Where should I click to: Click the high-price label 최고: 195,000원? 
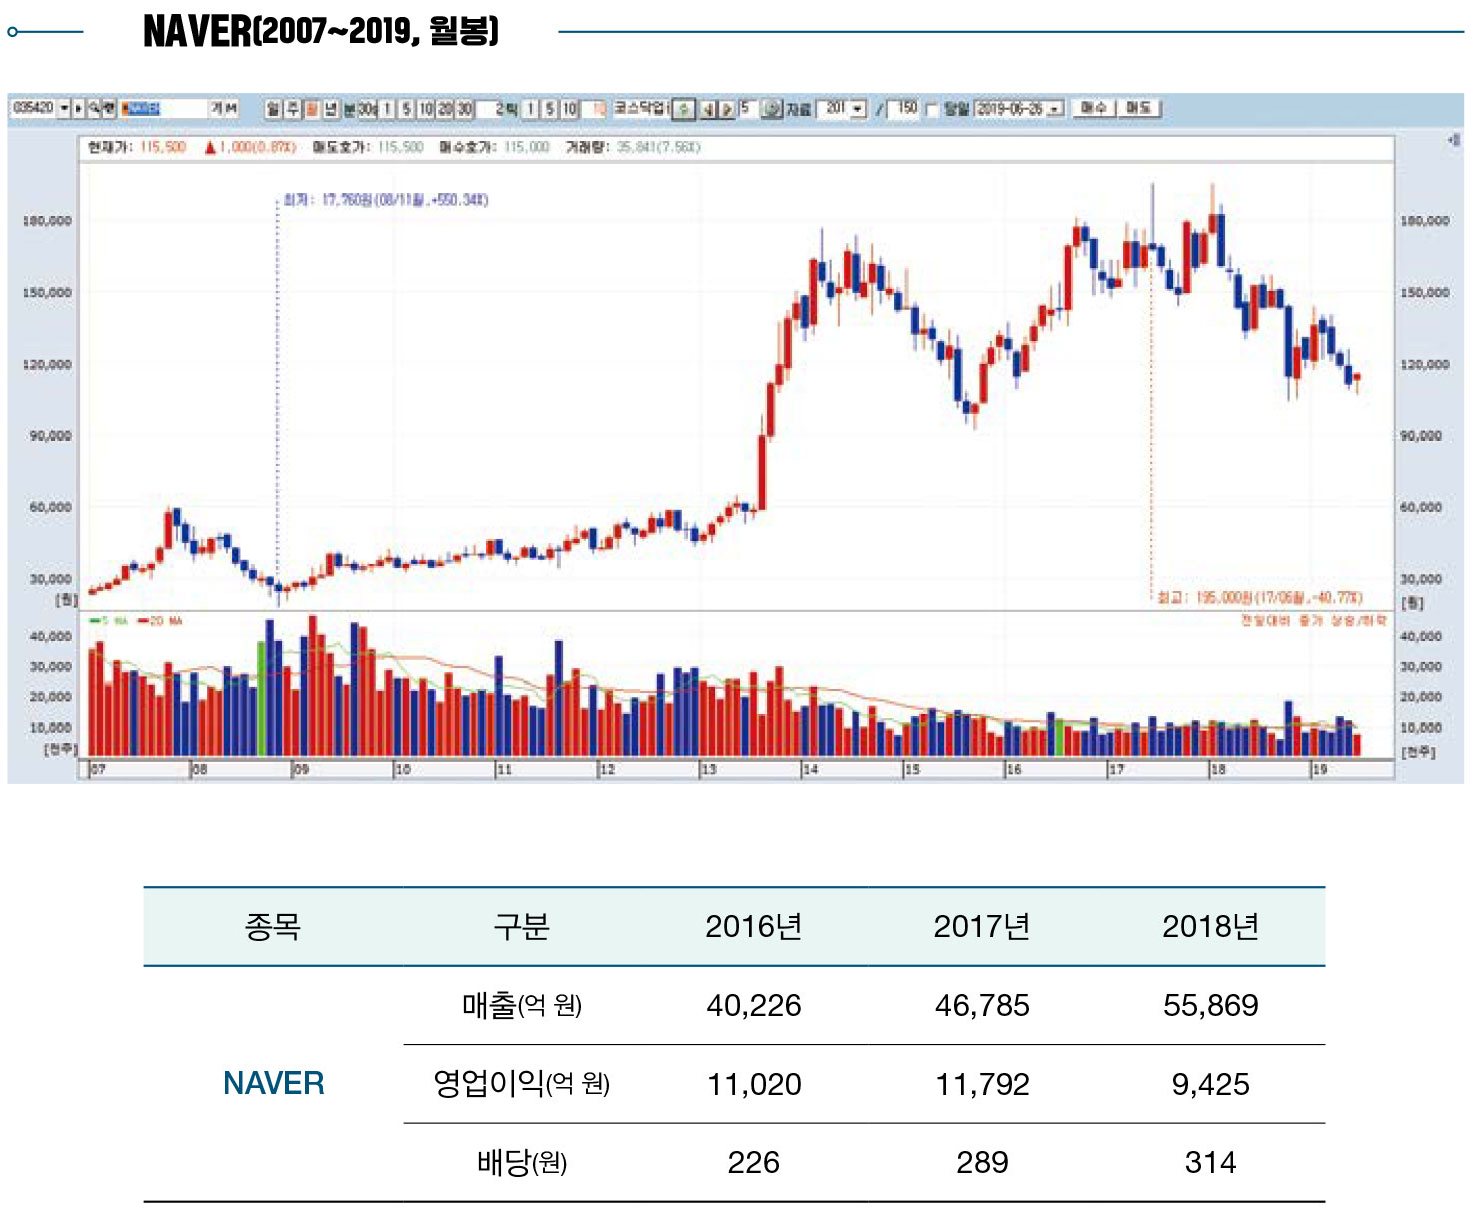coord(1260,598)
